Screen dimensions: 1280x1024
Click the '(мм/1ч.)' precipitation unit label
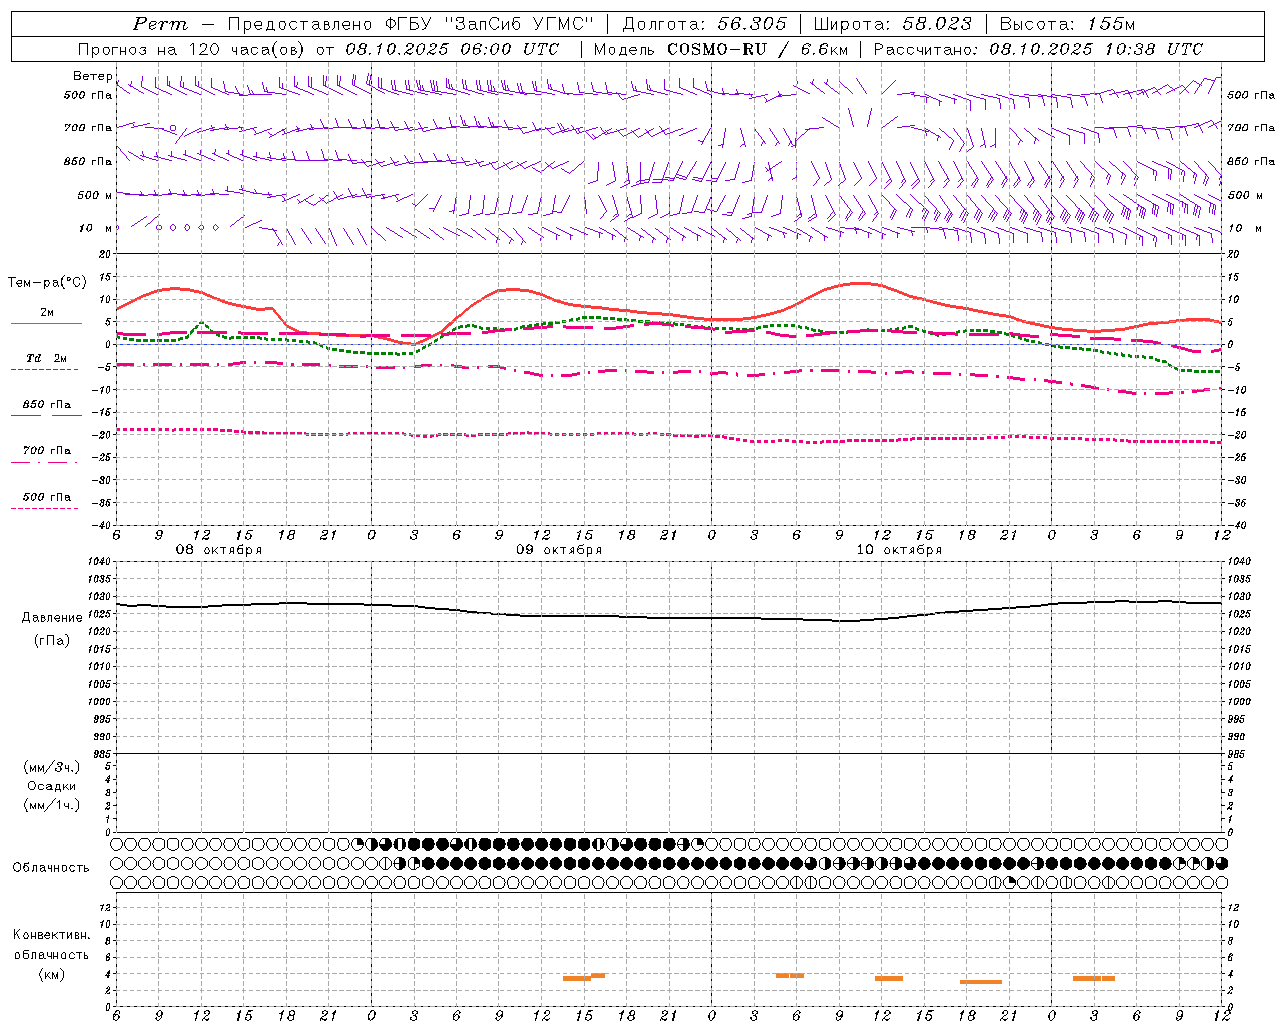(52, 805)
